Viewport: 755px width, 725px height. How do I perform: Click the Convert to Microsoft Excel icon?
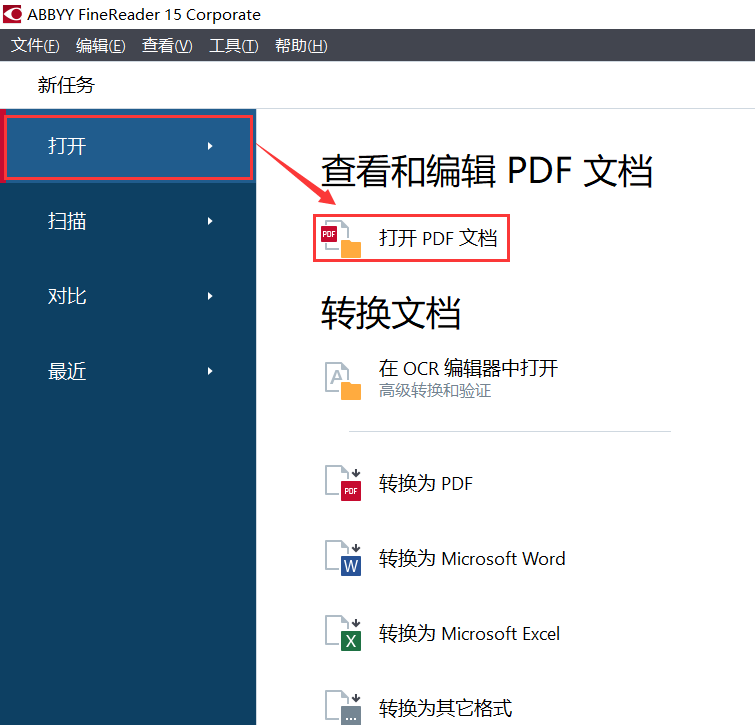[x=343, y=634]
